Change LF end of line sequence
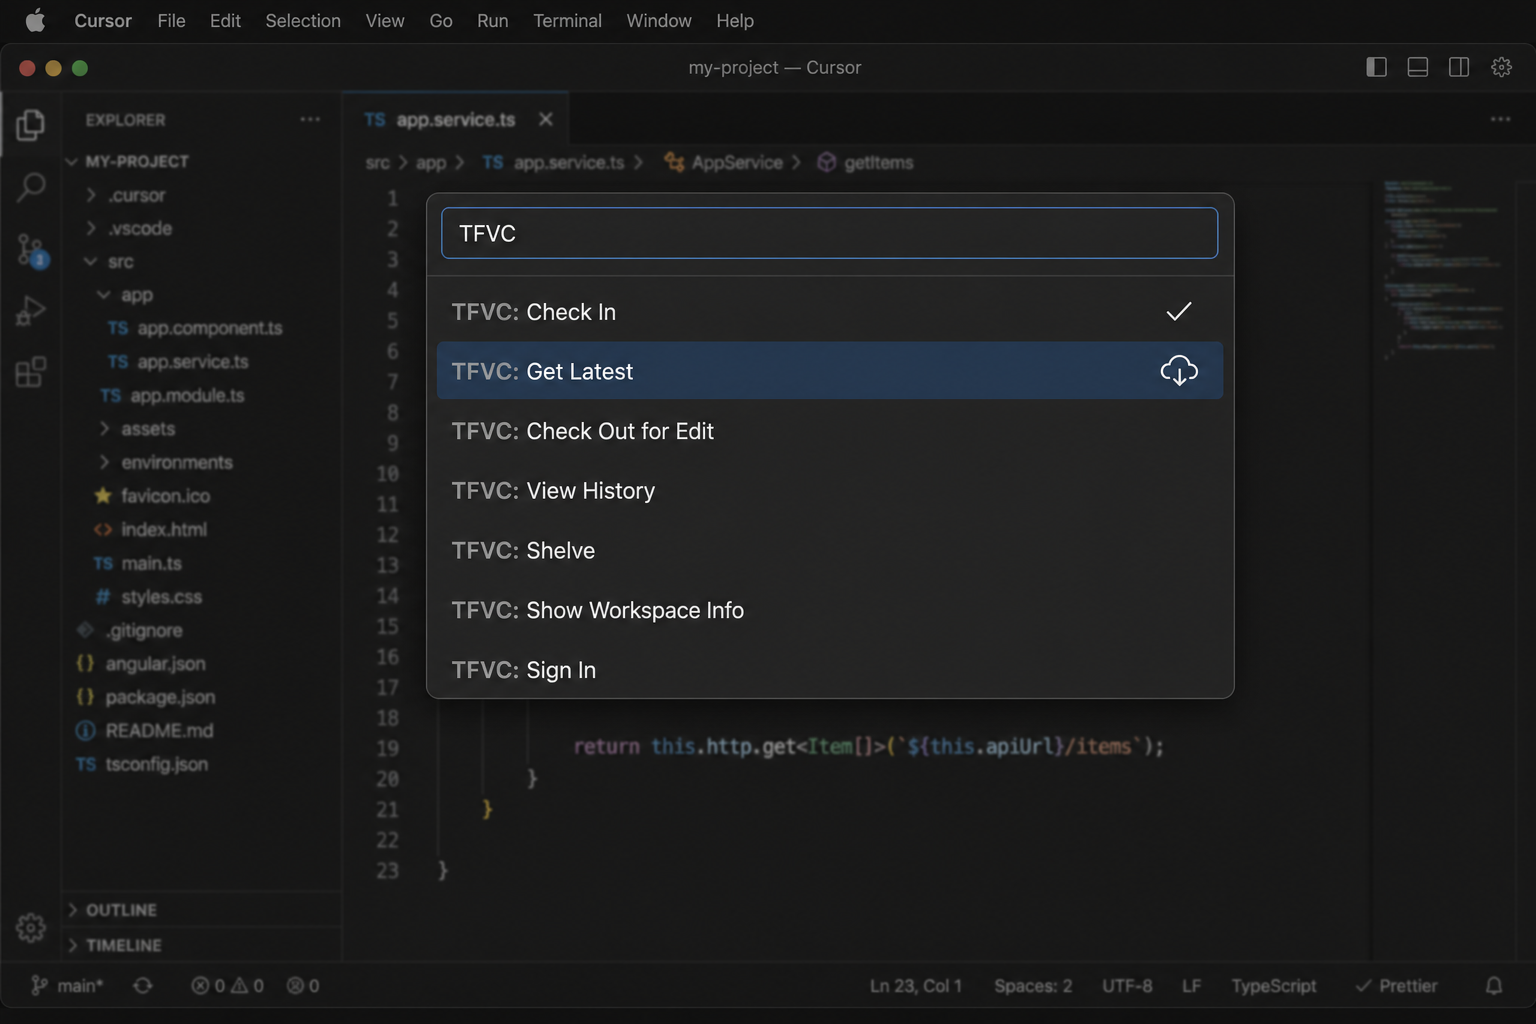 point(1191,985)
